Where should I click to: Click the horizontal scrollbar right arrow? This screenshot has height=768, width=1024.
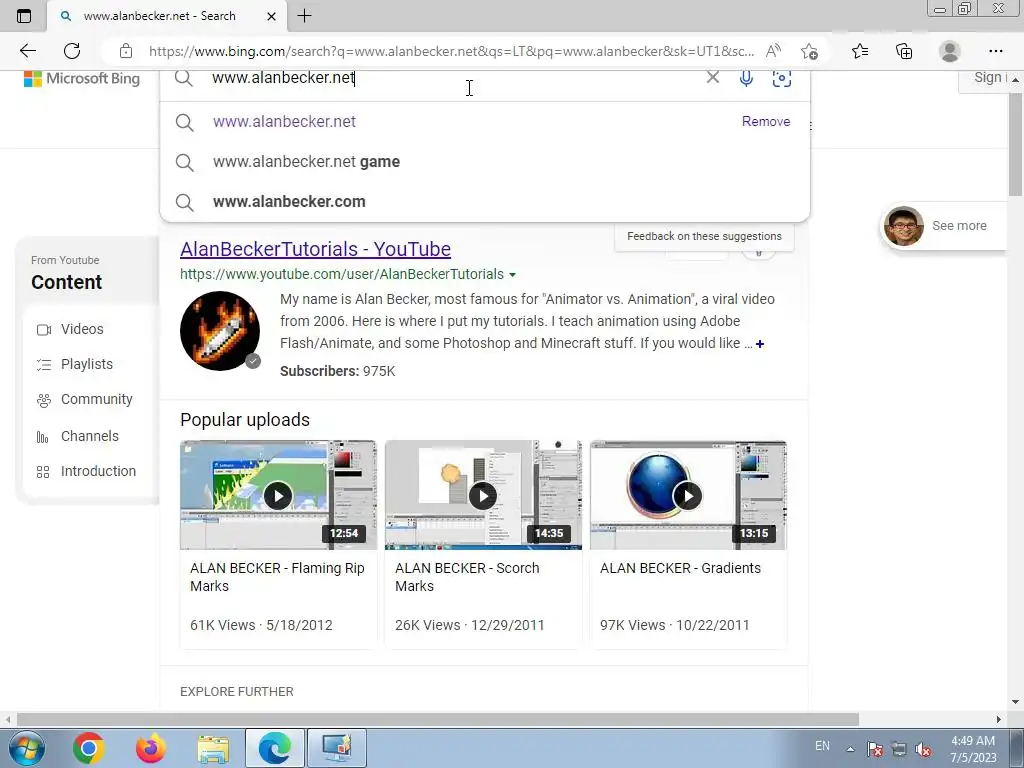(x=999, y=719)
